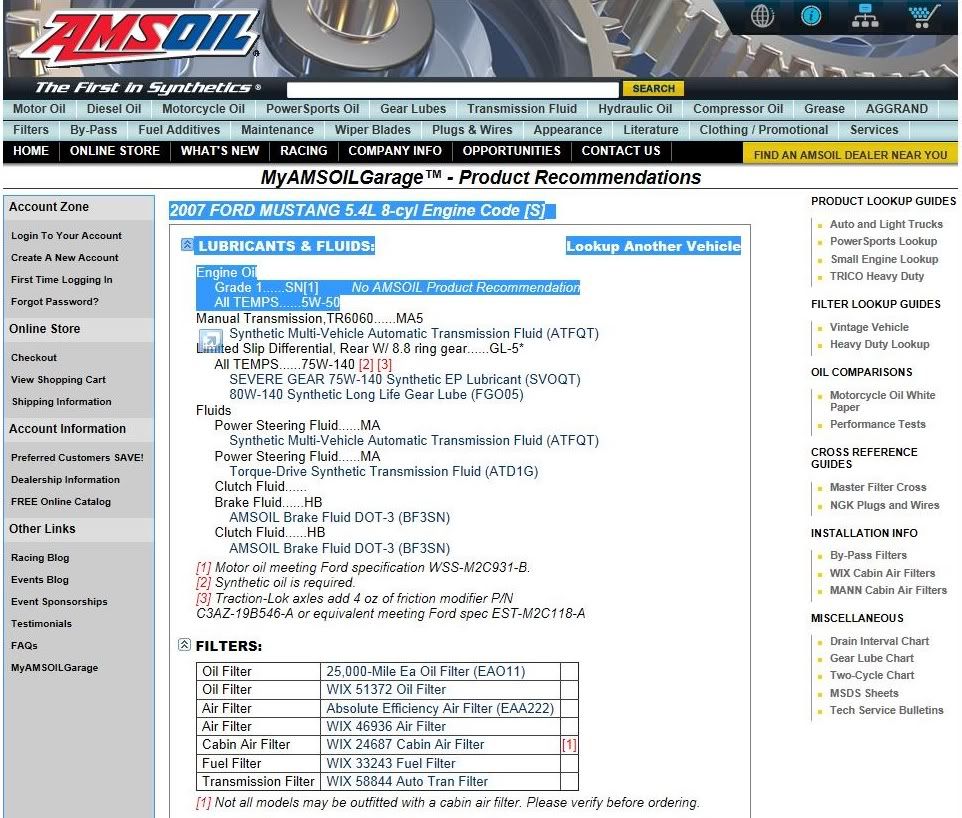Open the TRICO Heavy Duty guide

877,277
